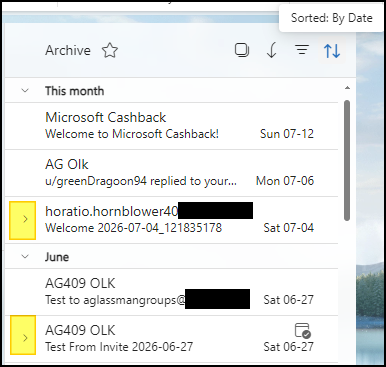Click the This month group label
The height and width of the screenshot is (367, 386).
point(75,91)
